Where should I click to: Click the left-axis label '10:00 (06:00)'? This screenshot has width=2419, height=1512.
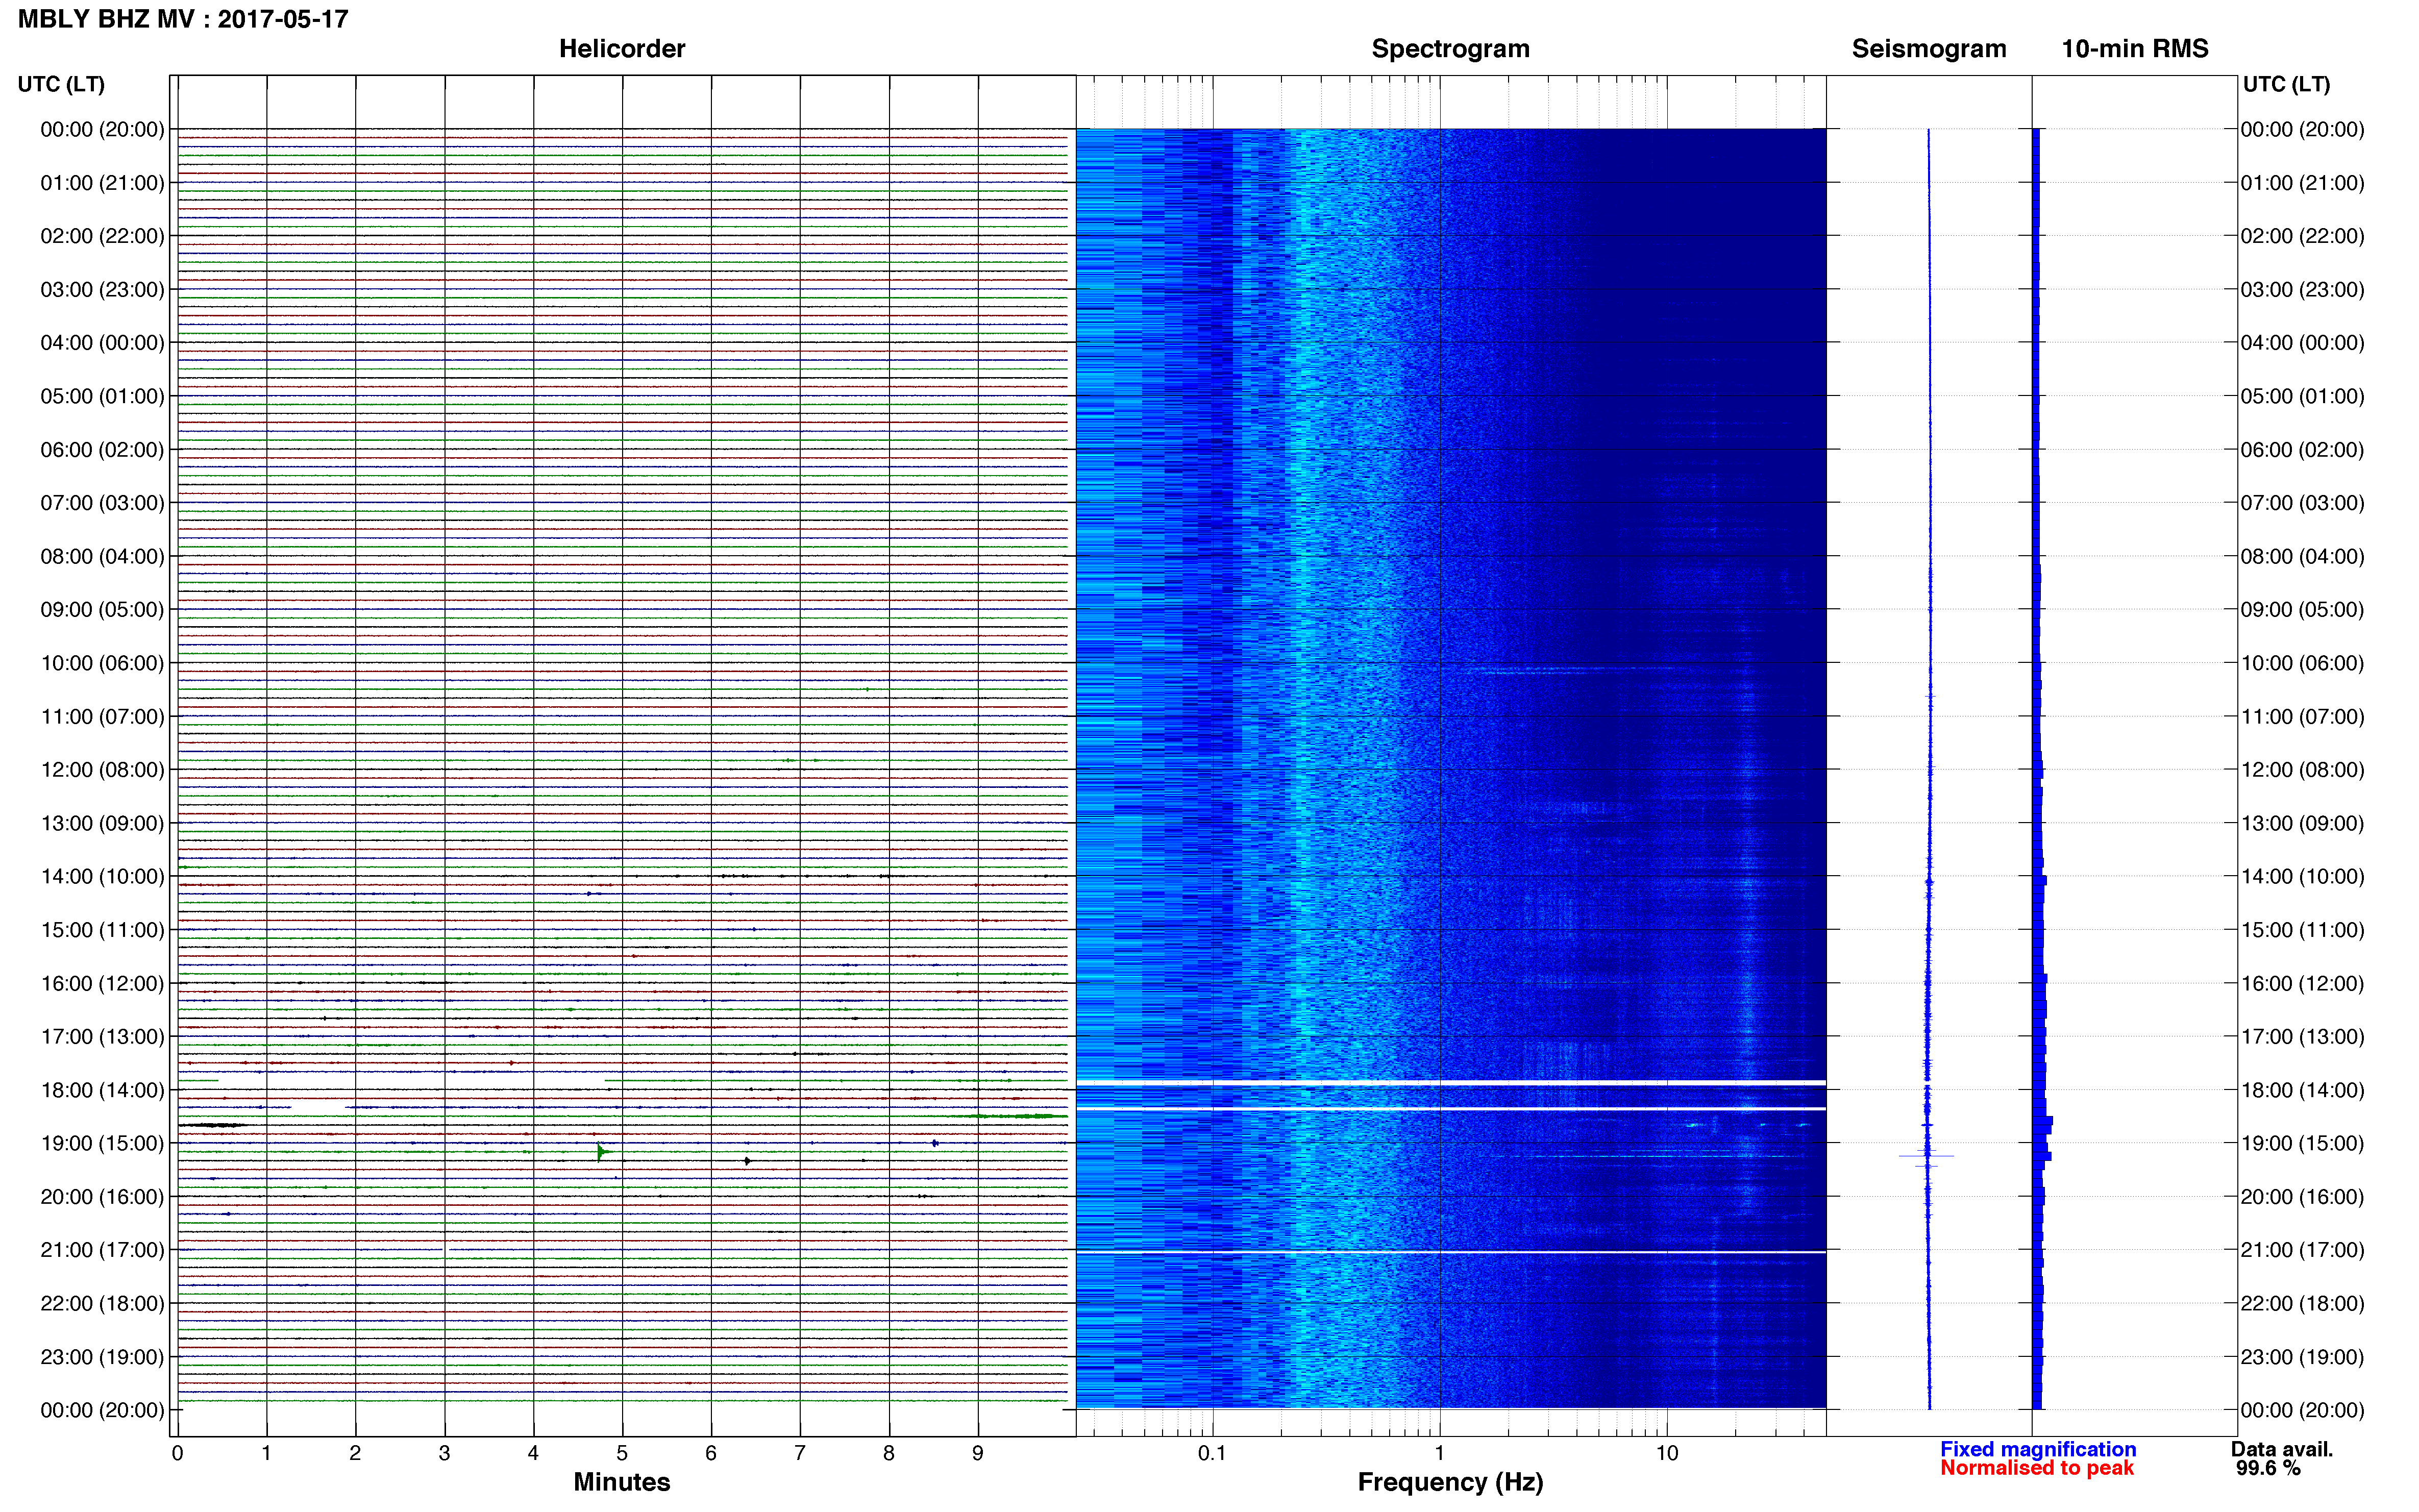[x=102, y=663]
